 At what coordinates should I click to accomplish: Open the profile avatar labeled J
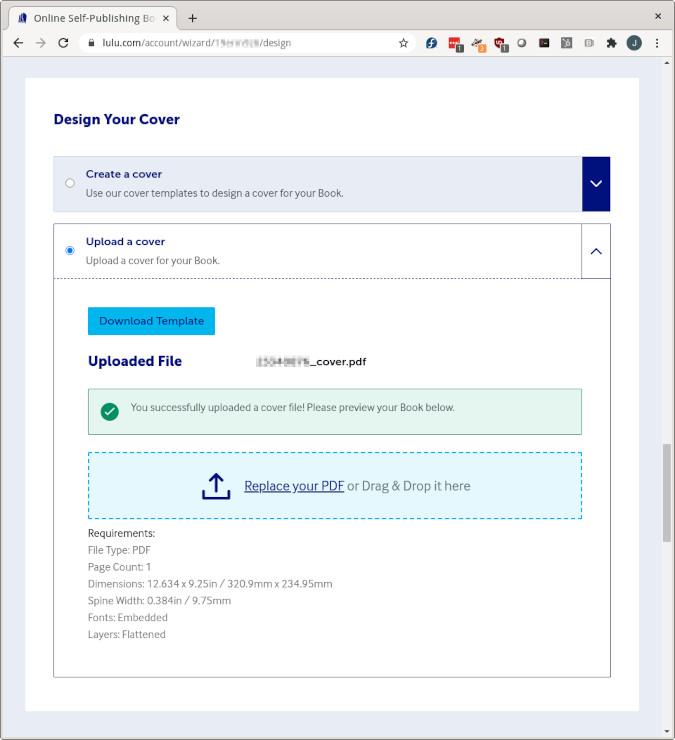click(634, 43)
